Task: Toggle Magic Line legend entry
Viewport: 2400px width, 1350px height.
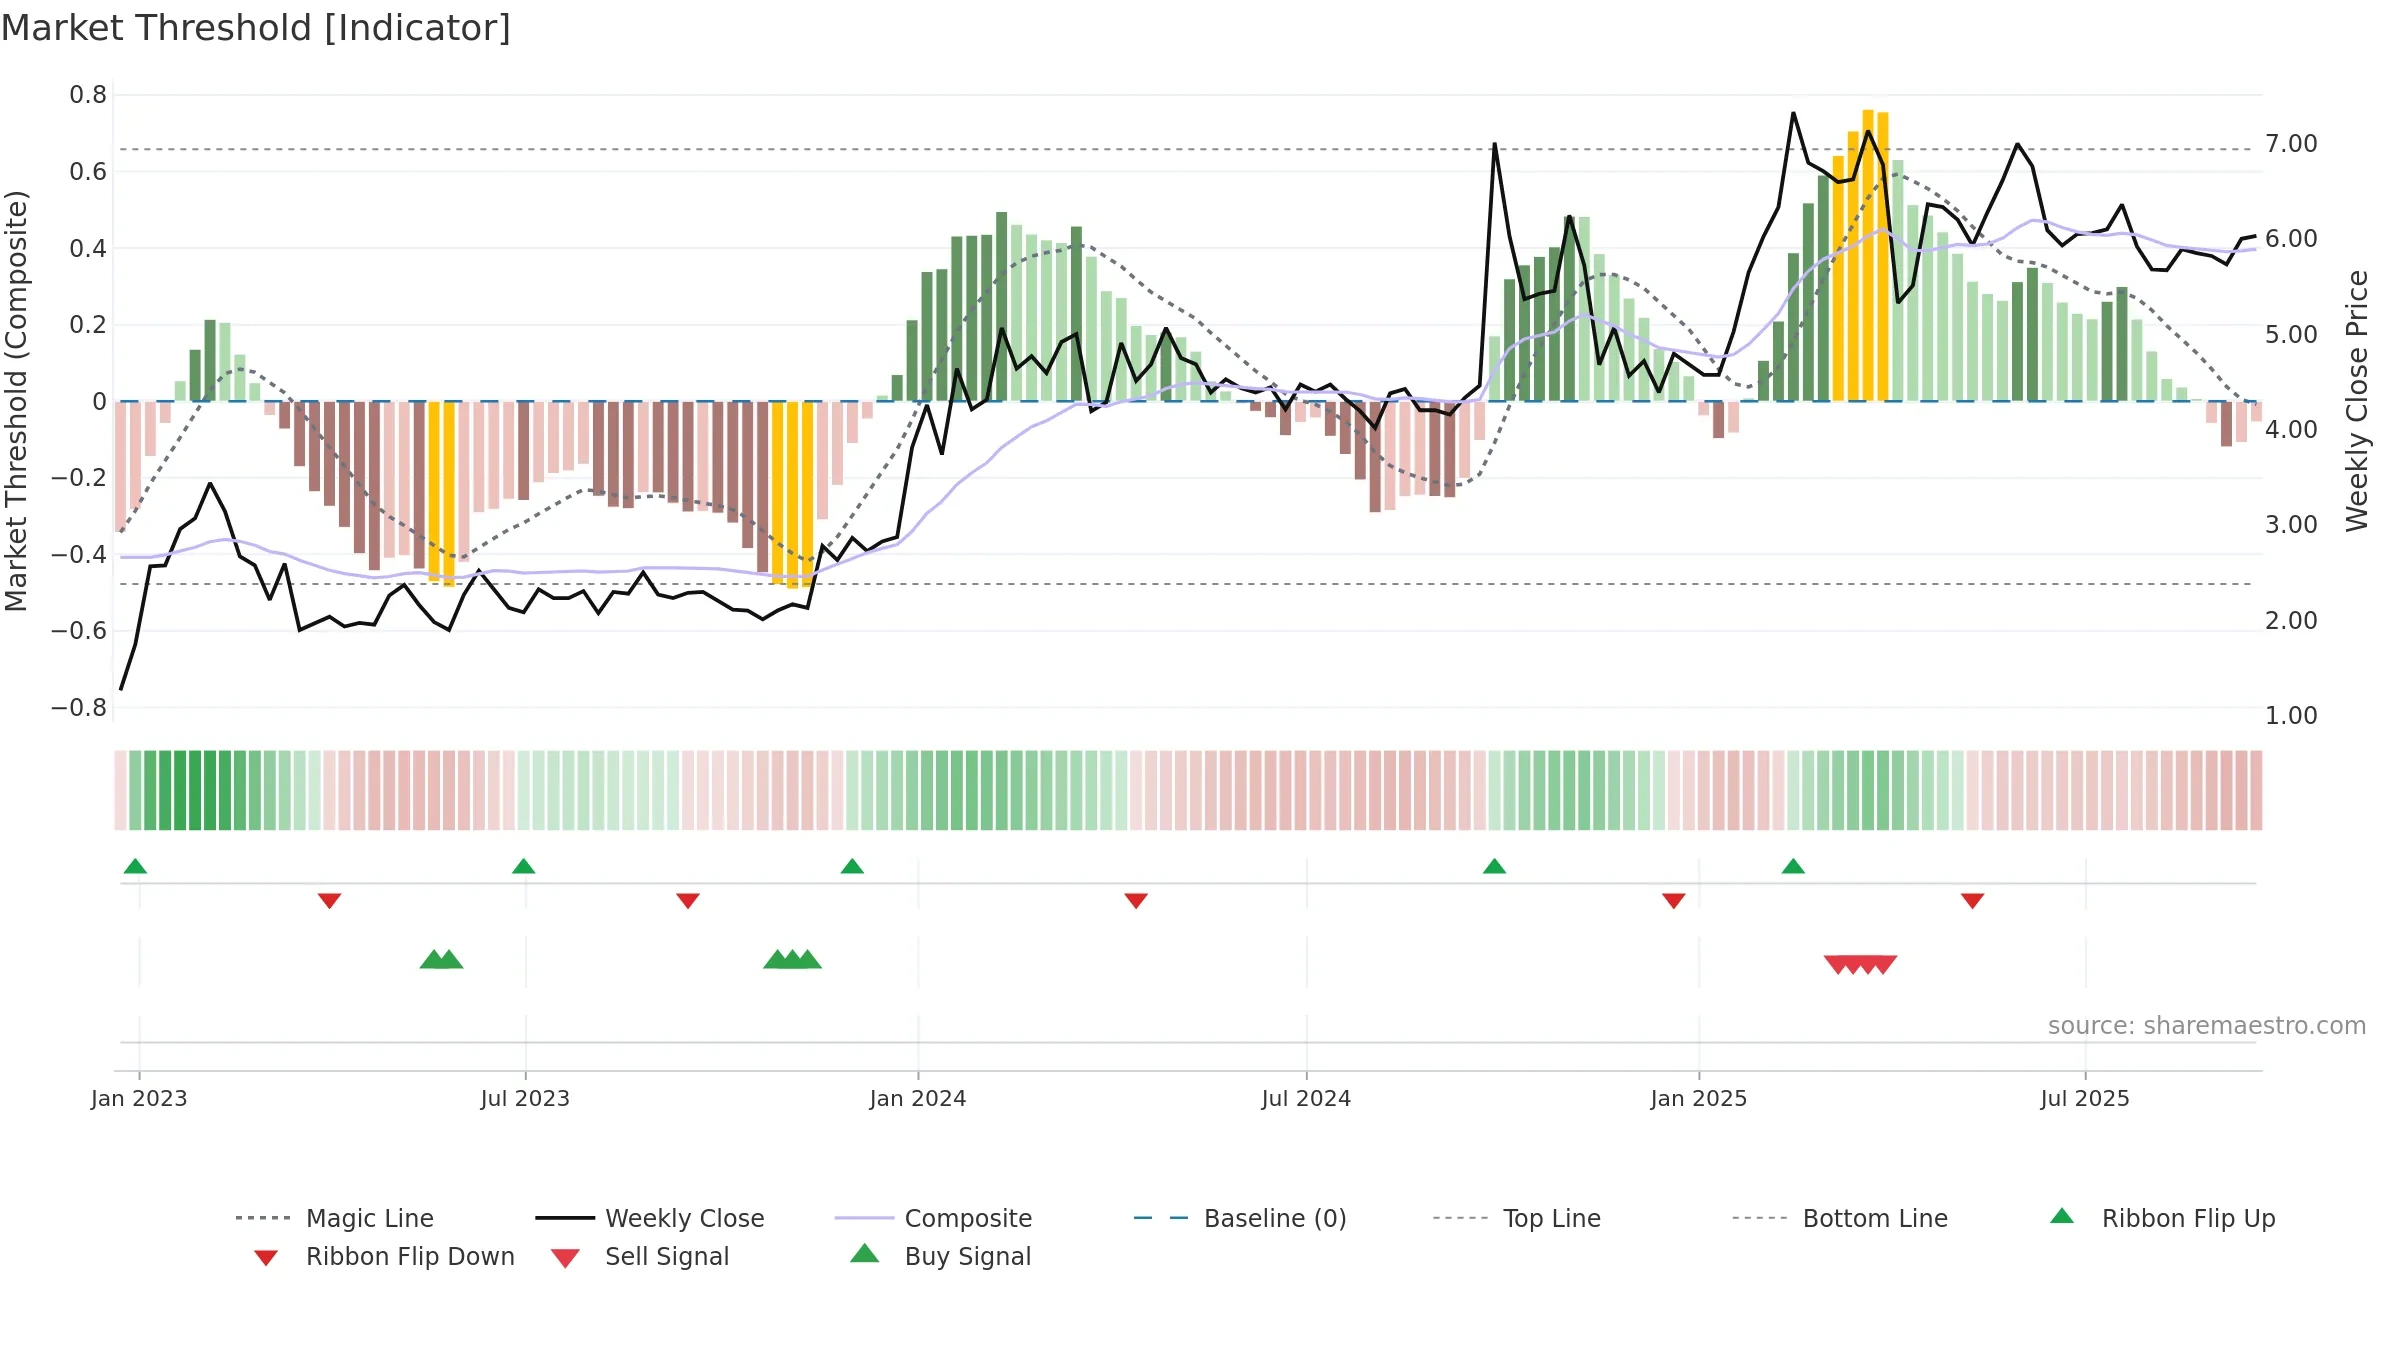Action: (334, 1218)
